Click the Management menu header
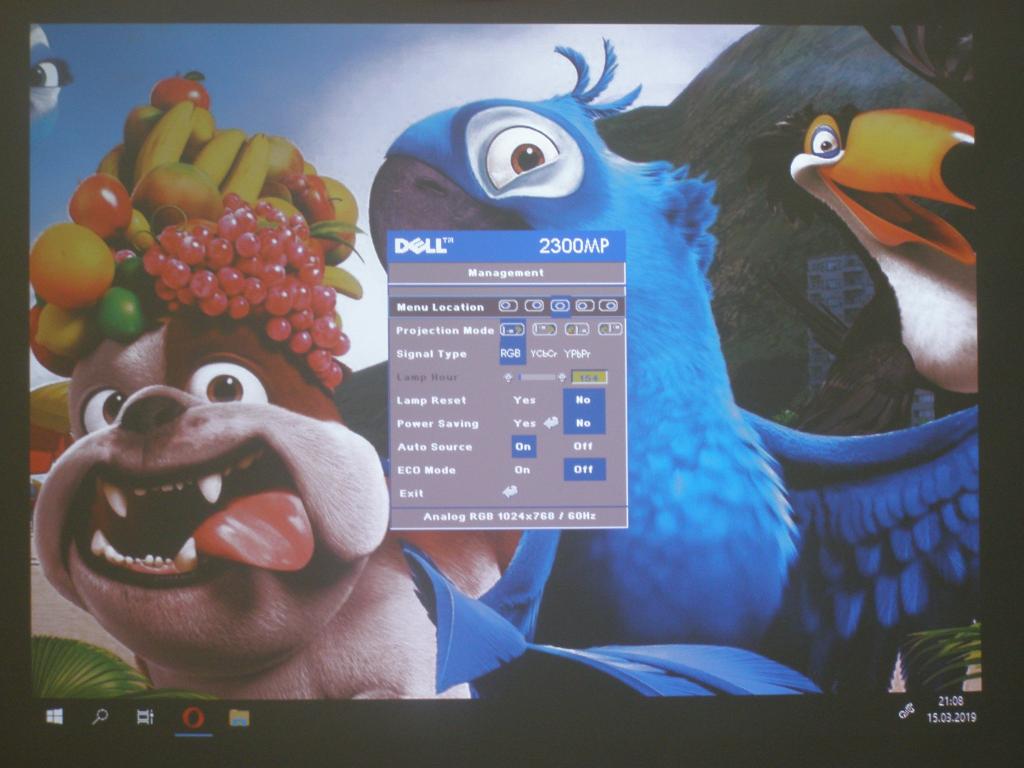The width and height of the screenshot is (1024, 768). tap(506, 273)
